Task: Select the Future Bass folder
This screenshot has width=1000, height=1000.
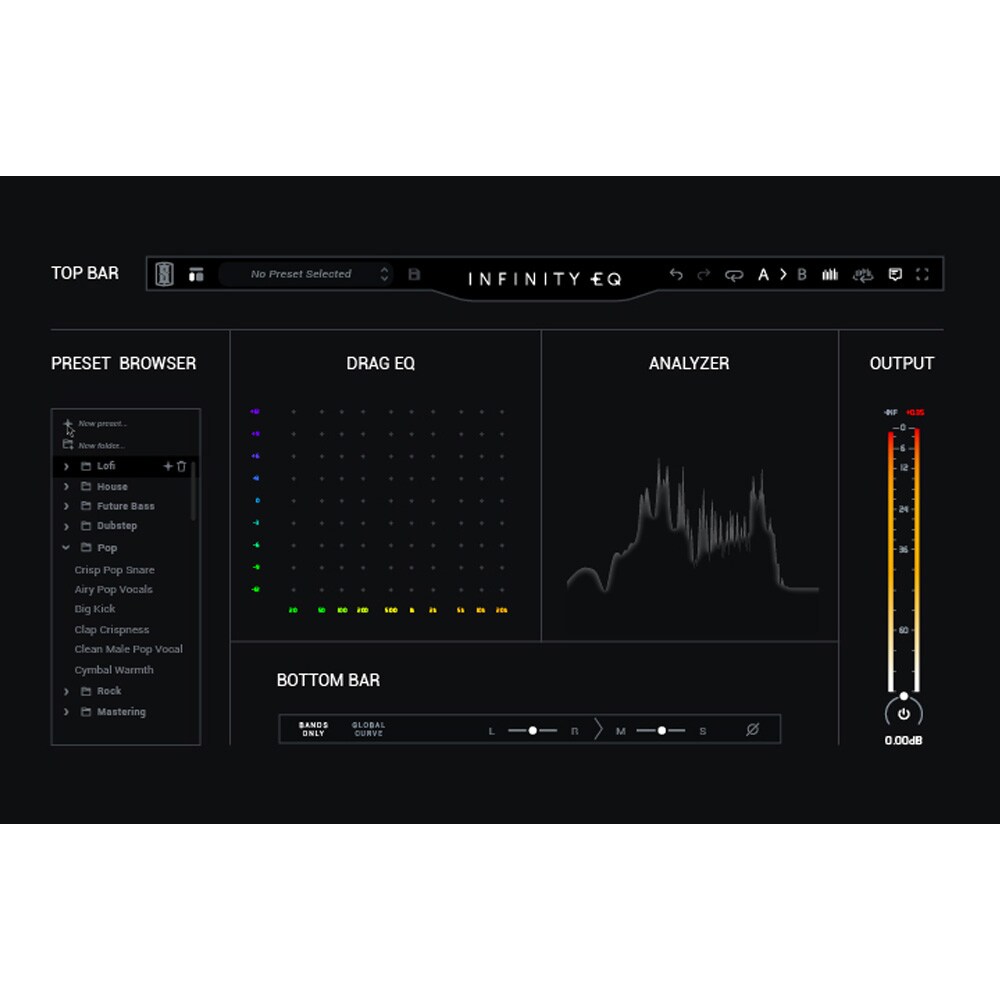Action: point(125,506)
